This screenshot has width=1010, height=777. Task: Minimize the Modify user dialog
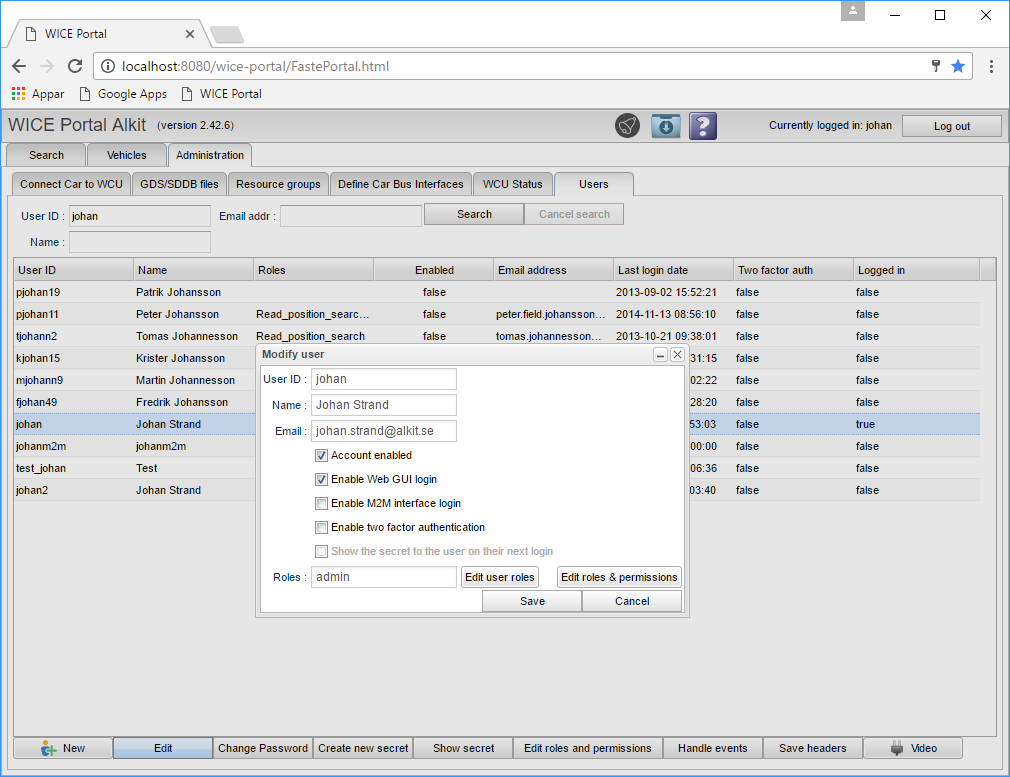click(x=661, y=355)
